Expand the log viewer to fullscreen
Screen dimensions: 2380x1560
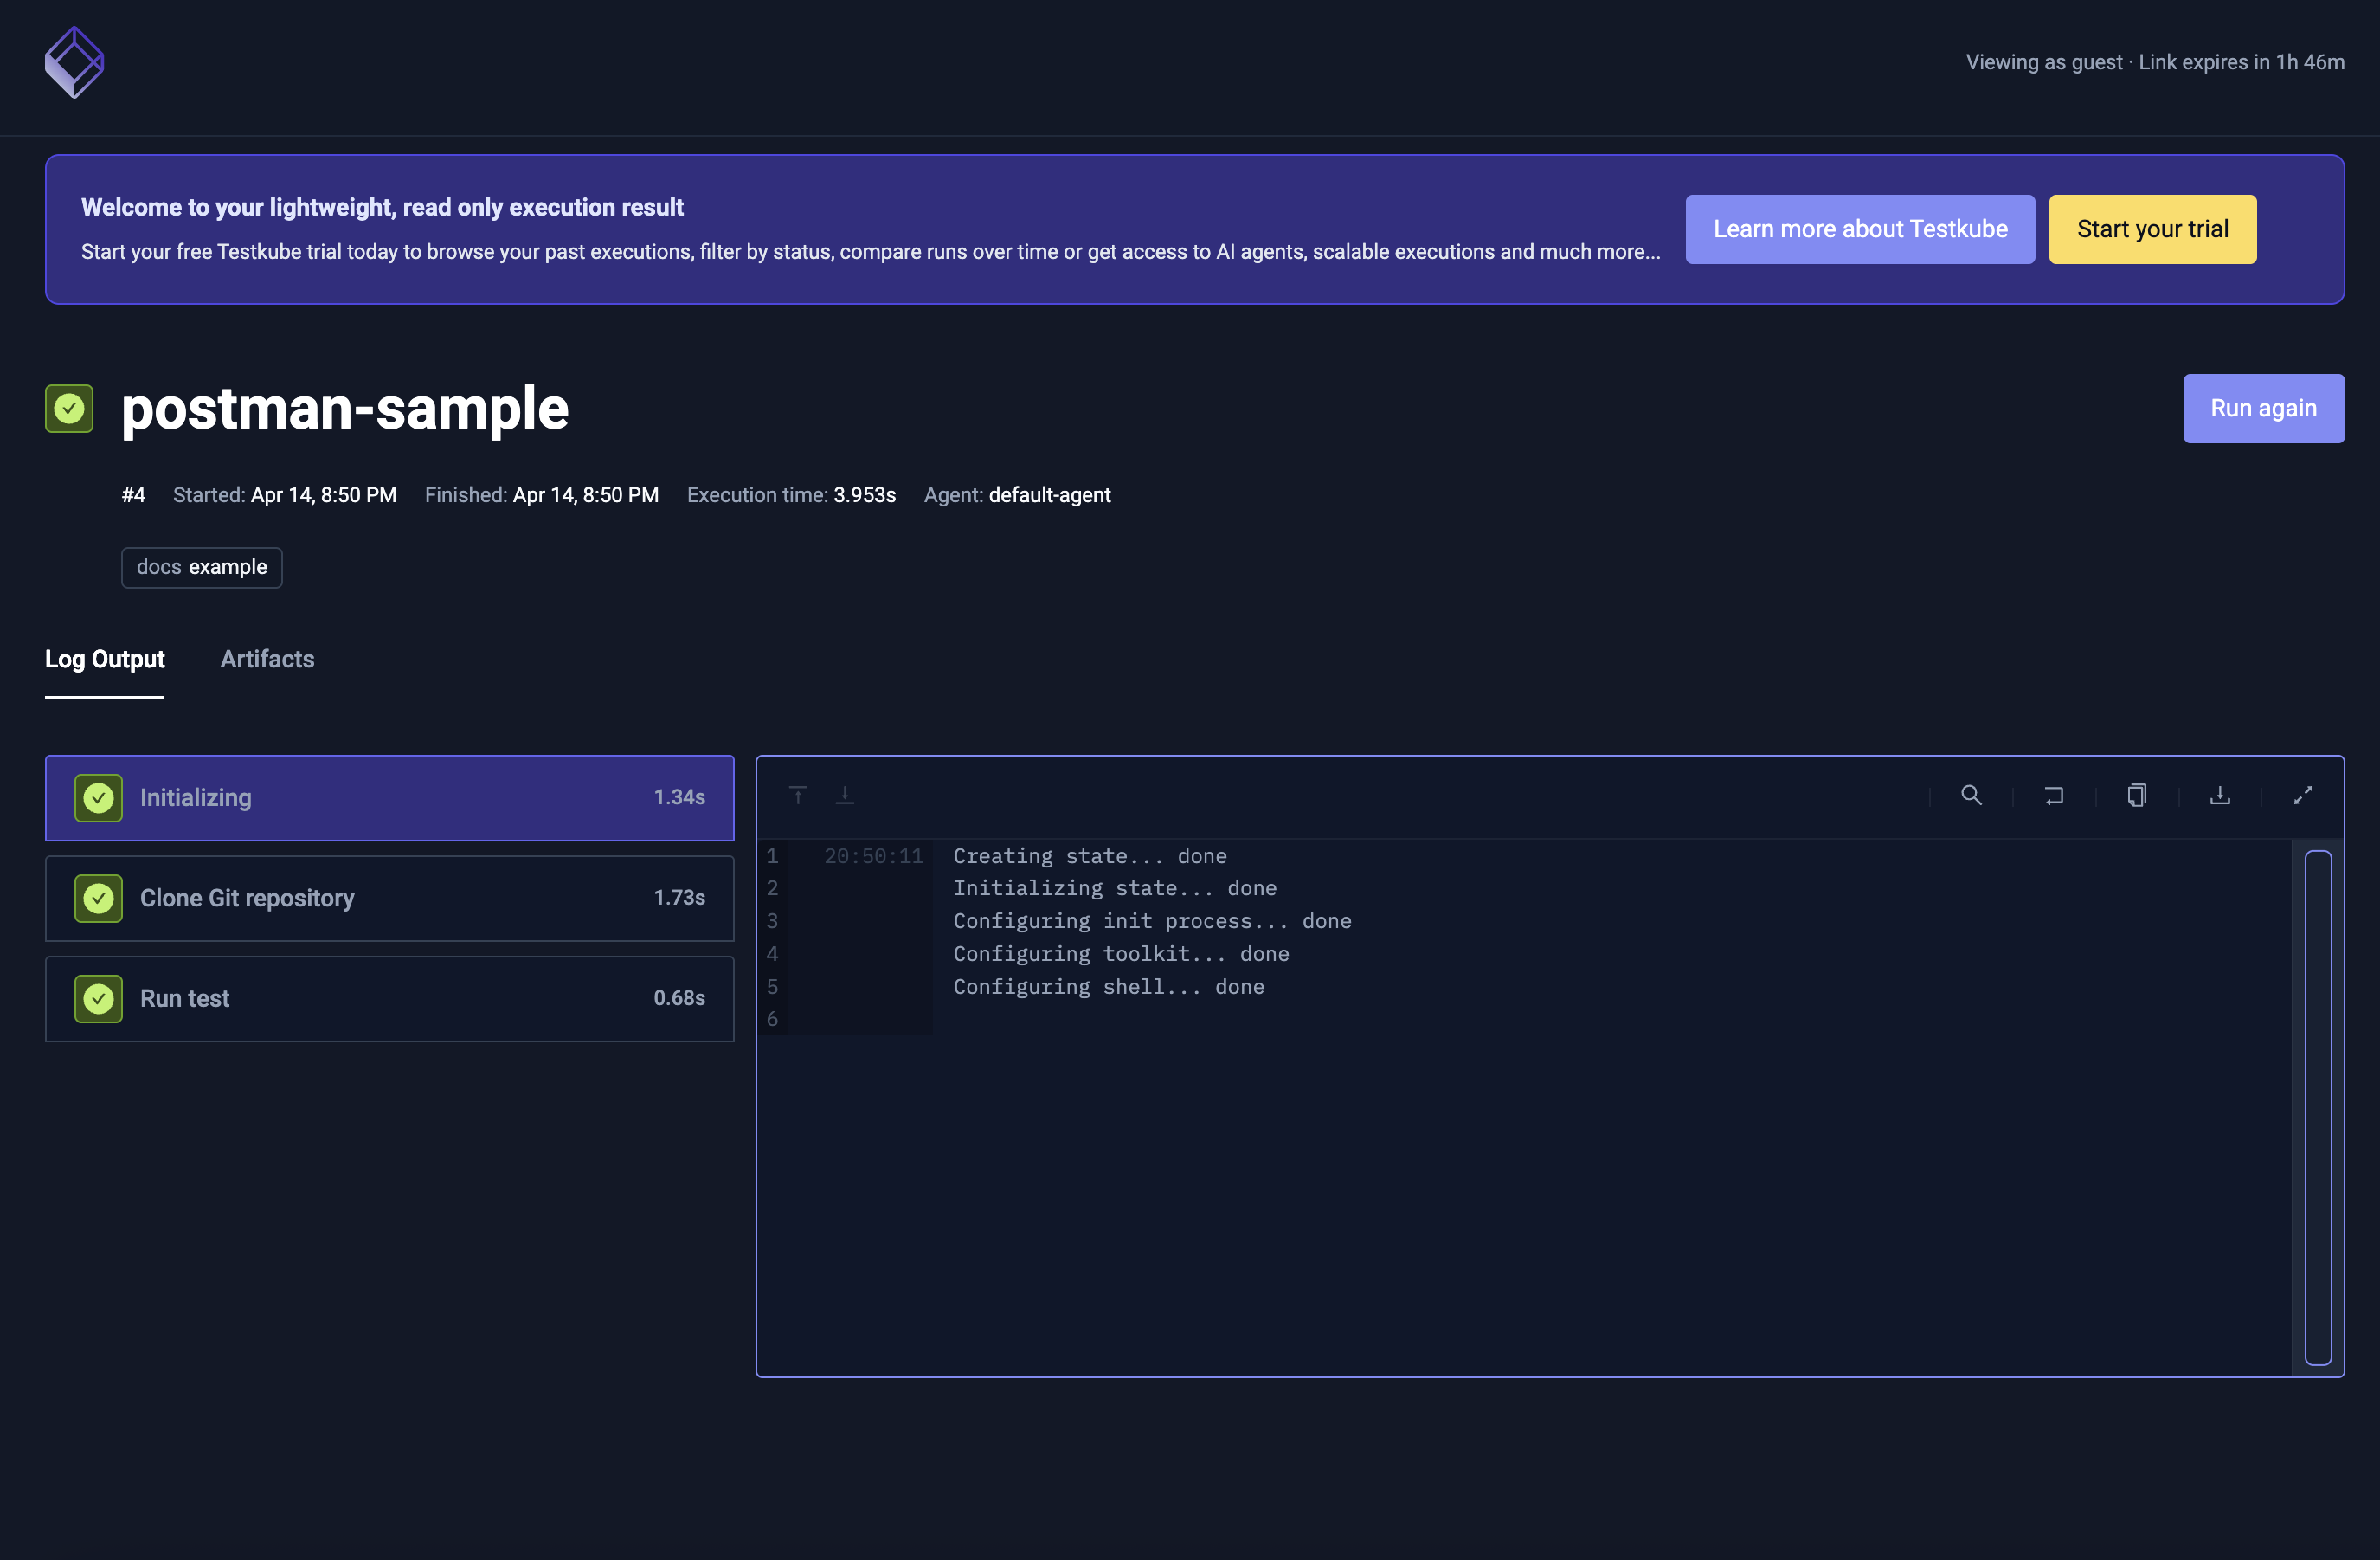2303,795
